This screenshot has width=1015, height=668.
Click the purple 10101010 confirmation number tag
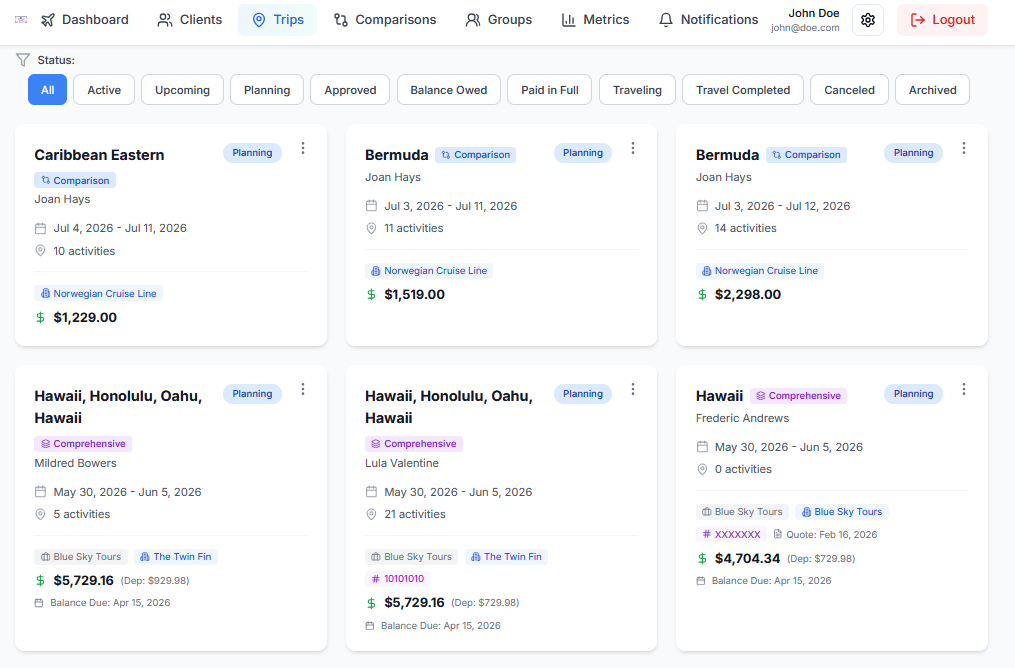pos(397,579)
